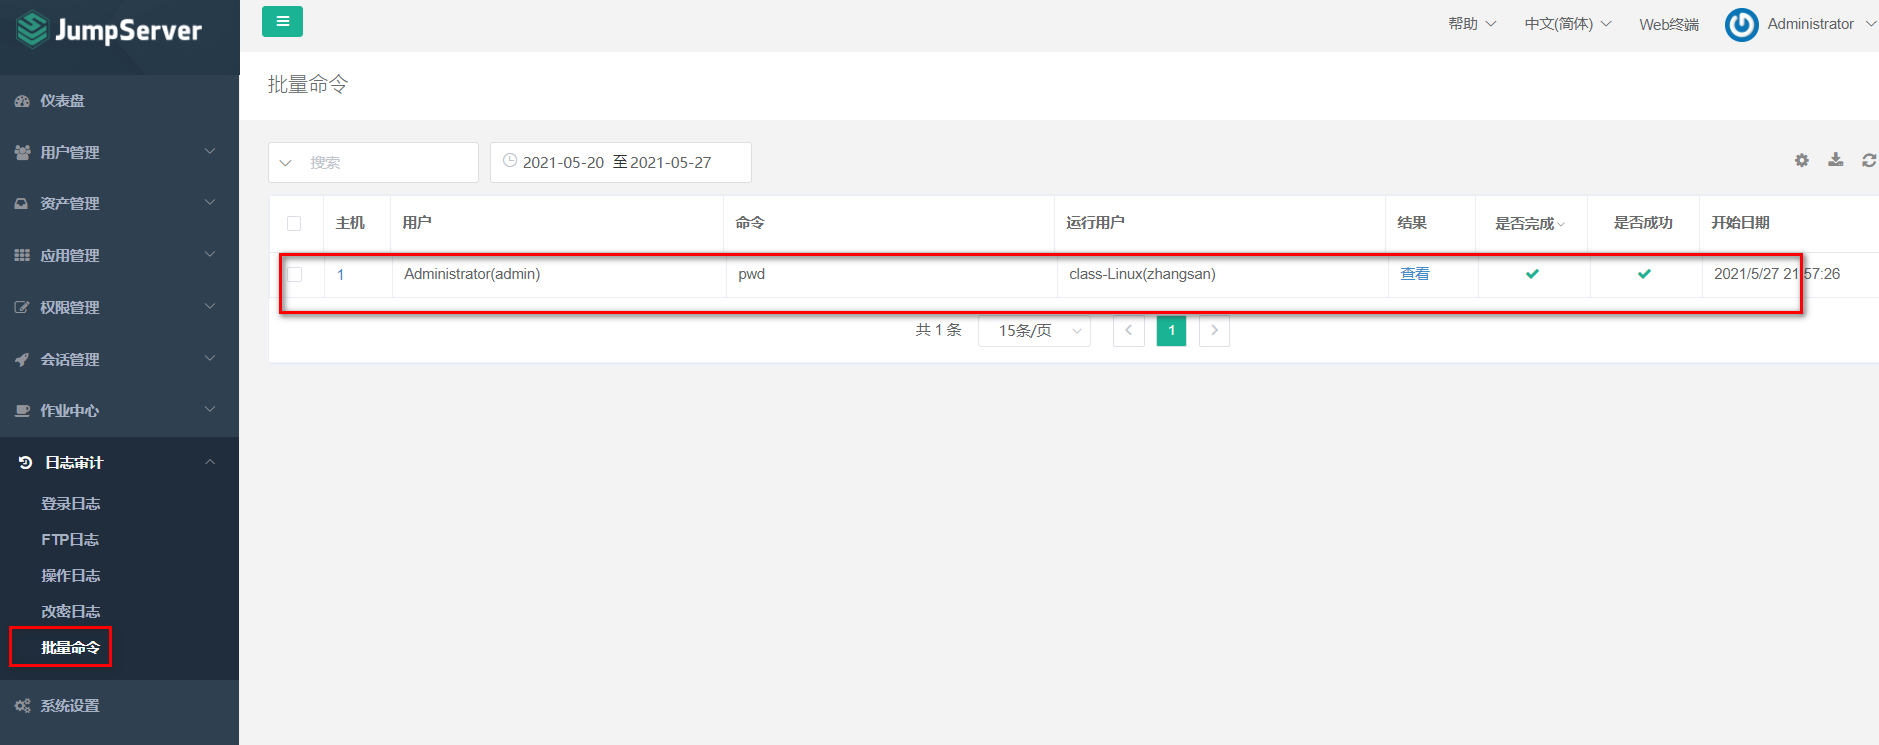Open the search filter dropdown arrow
The width and height of the screenshot is (1879, 745).
tap(286, 163)
